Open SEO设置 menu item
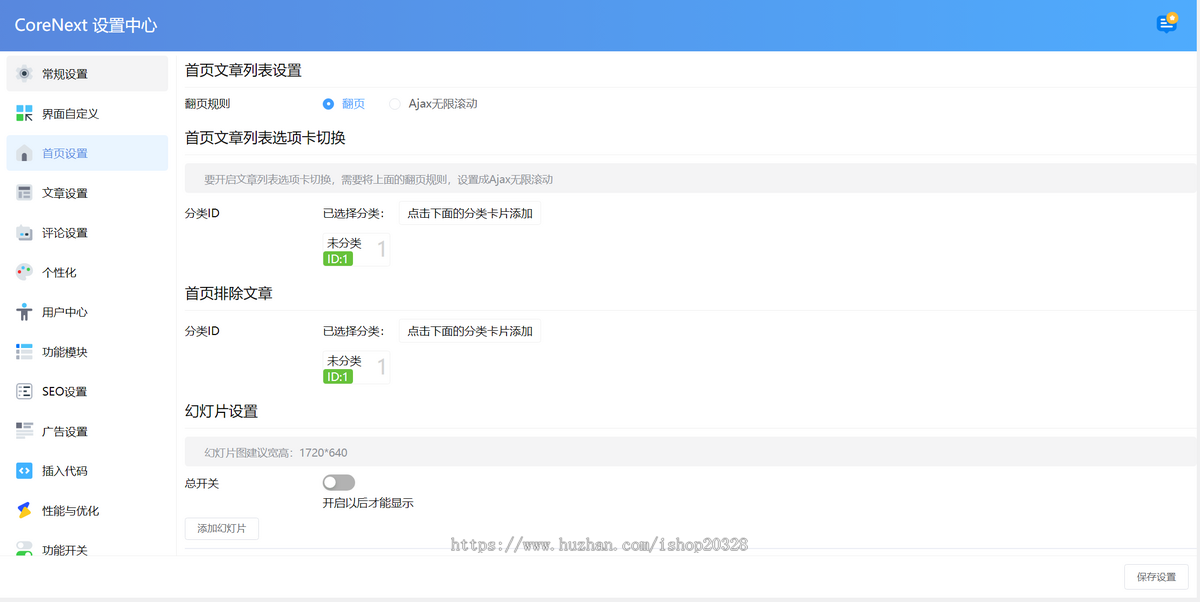 [87, 391]
